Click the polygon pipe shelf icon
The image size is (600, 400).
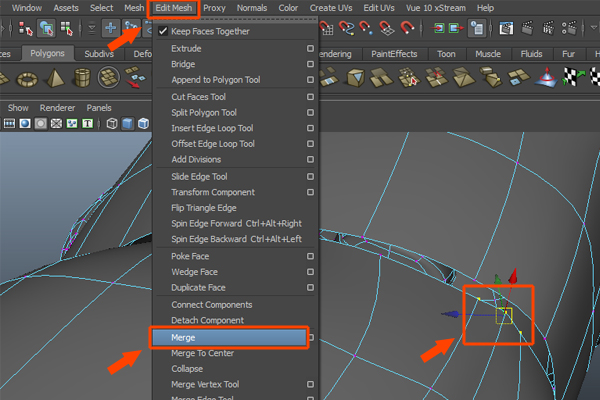(x=82, y=79)
